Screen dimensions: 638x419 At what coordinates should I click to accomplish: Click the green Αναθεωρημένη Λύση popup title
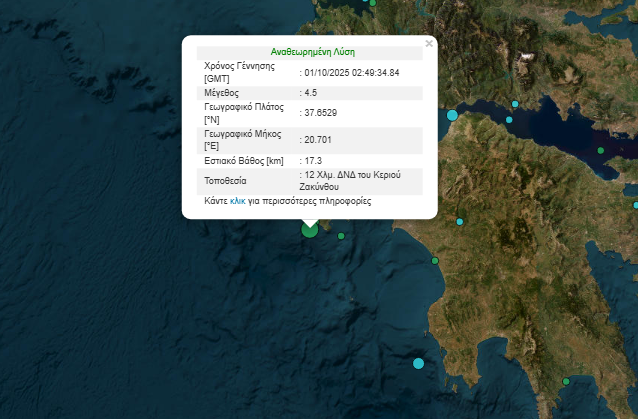[x=312, y=52]
